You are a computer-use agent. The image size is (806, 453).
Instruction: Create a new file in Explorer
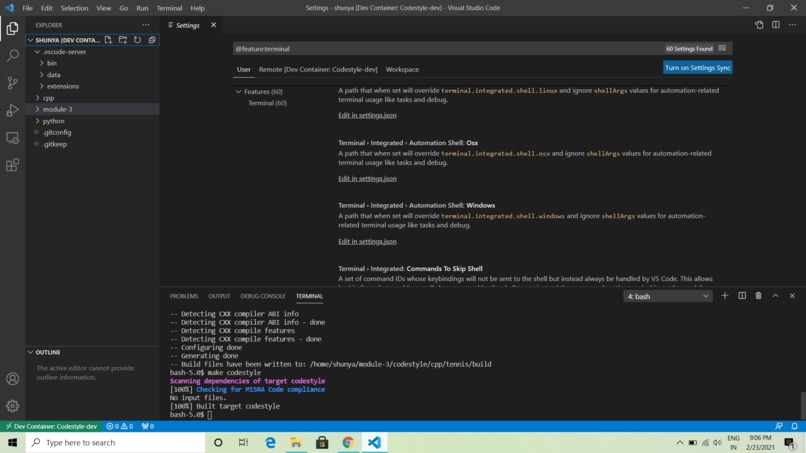tap(108, 40)
